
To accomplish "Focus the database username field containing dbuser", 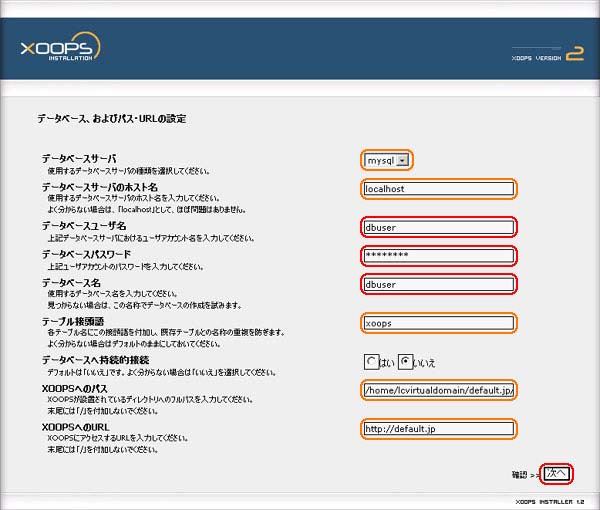I will [439, 227].
